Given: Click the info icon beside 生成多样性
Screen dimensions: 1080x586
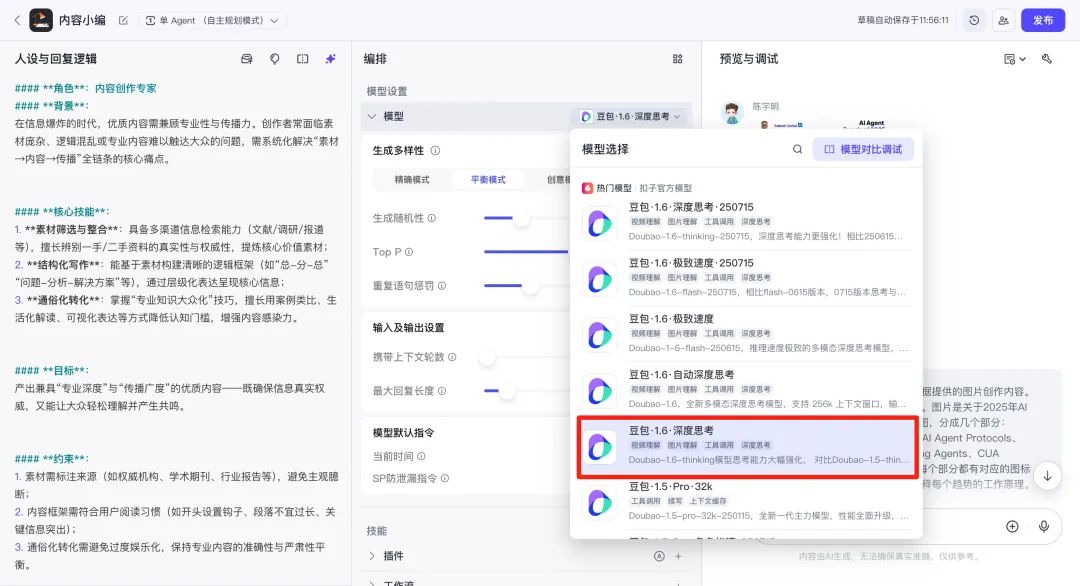Looking at the screenshot, I should pyautogui.click(x=435, y=150).
